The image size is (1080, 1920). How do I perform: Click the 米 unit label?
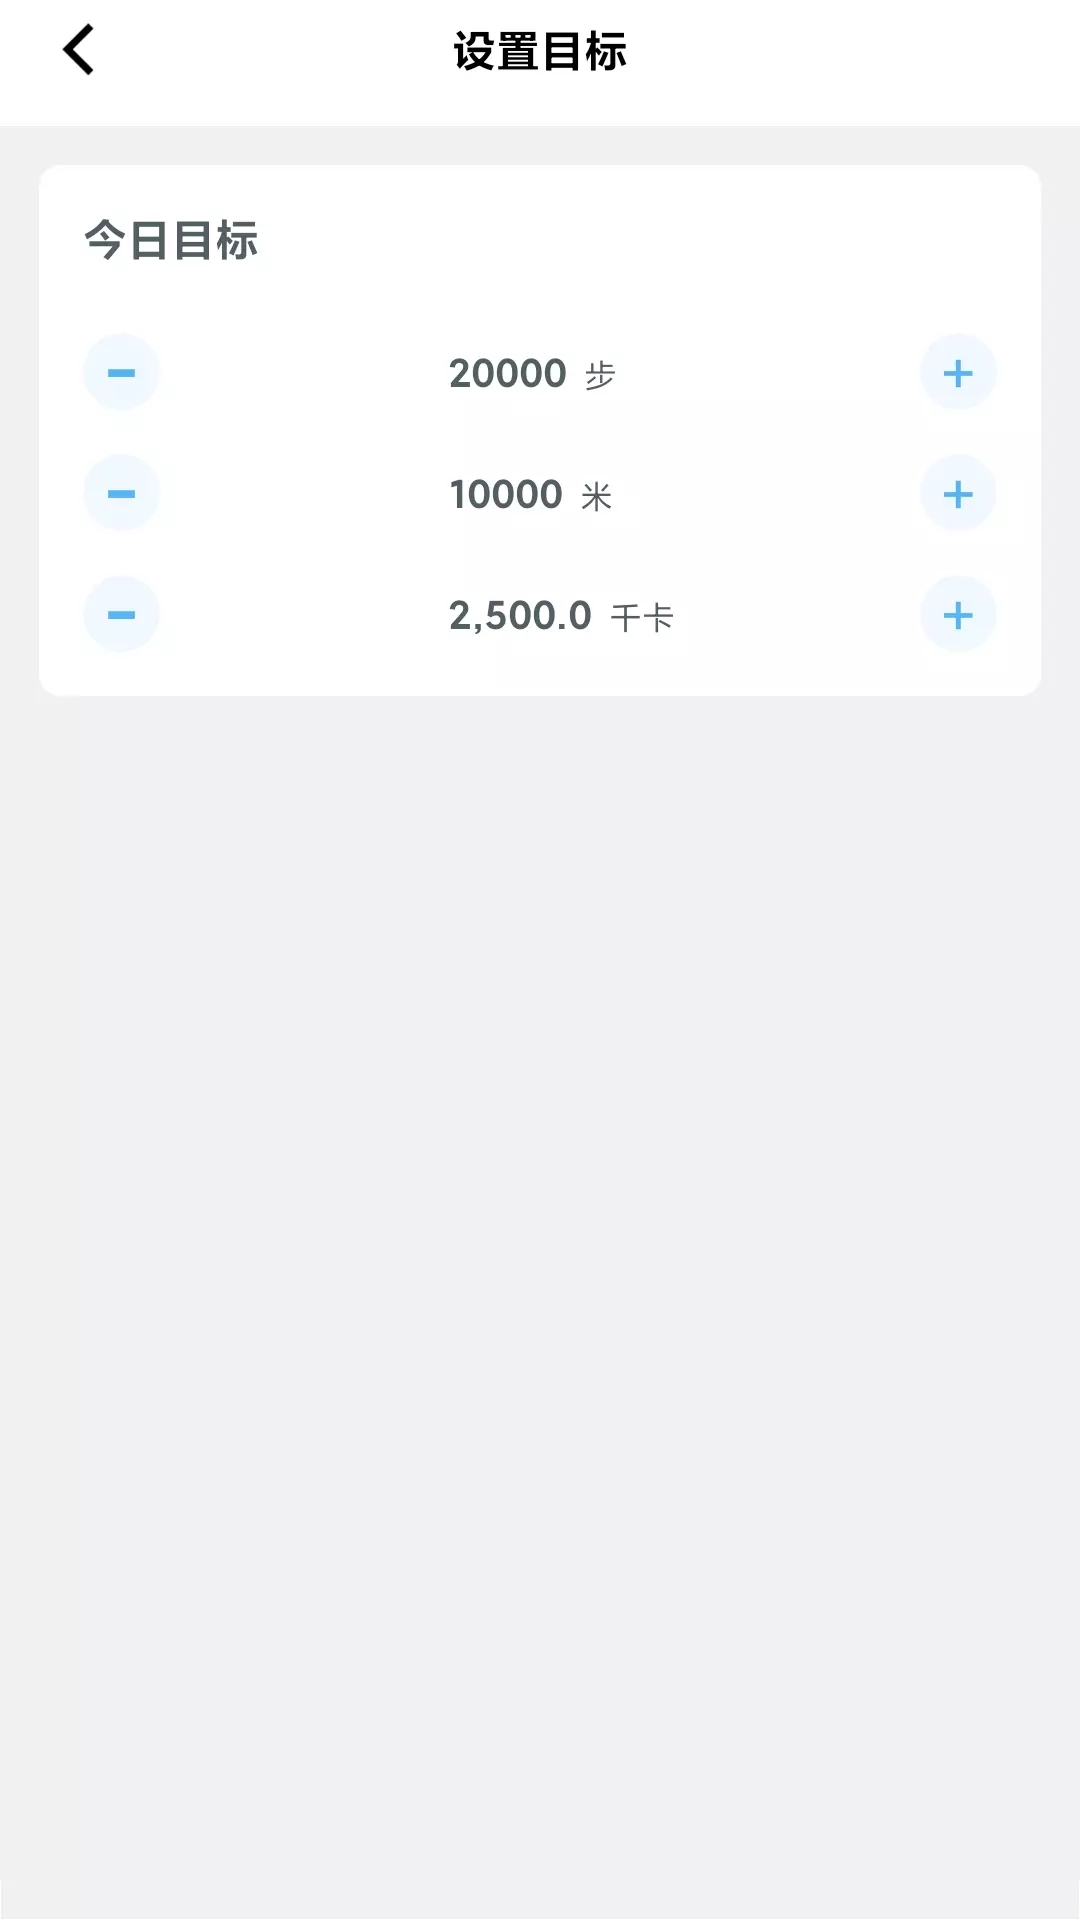[597, 497]
